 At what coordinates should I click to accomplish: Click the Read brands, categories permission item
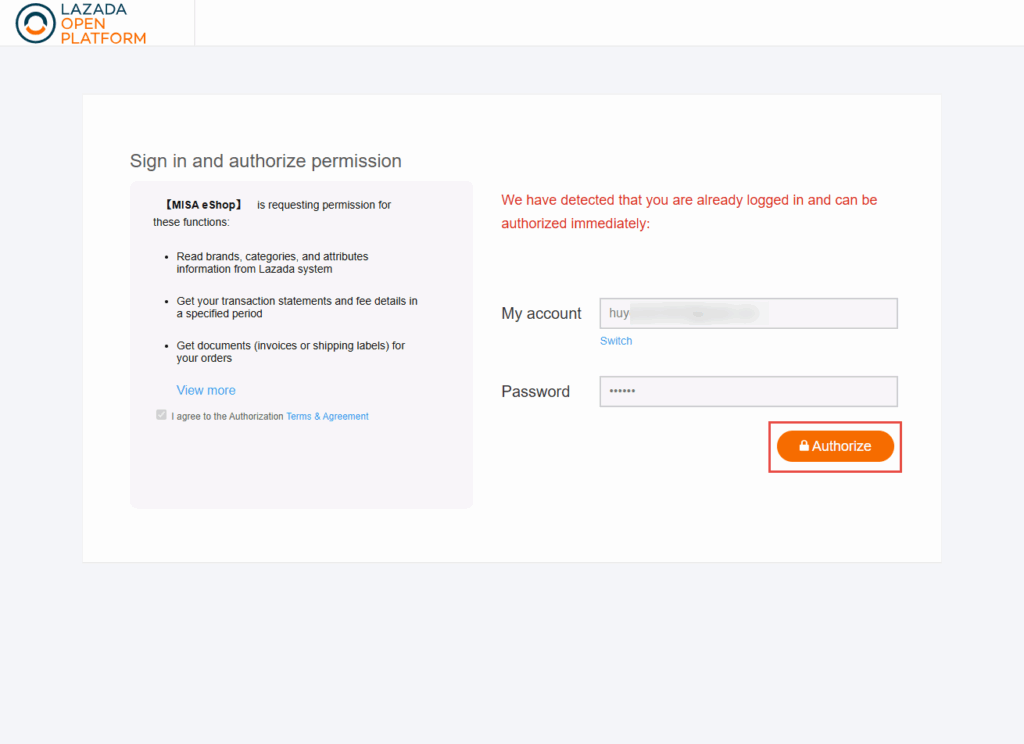coord(272,263)
